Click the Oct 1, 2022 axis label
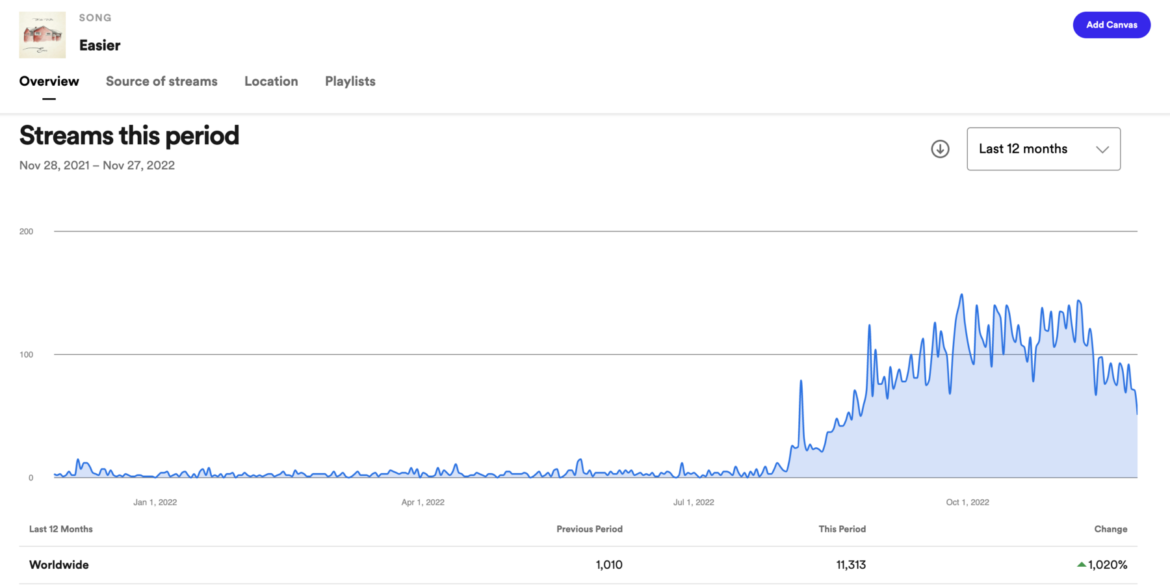Screen dimensions: 1170x585 tap(967, 502)
